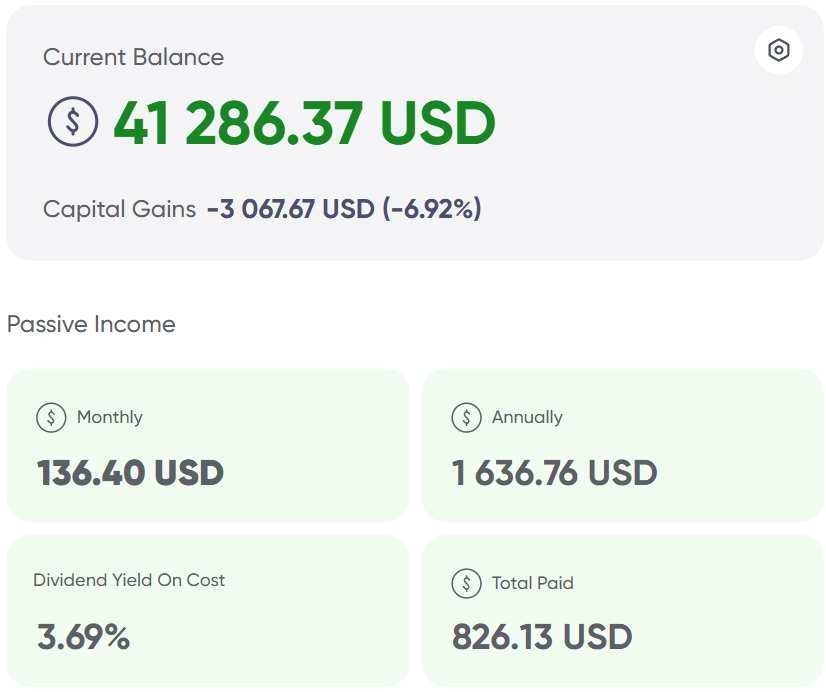
Task: Click the Total Paid dollar icon
Action: 466,584
